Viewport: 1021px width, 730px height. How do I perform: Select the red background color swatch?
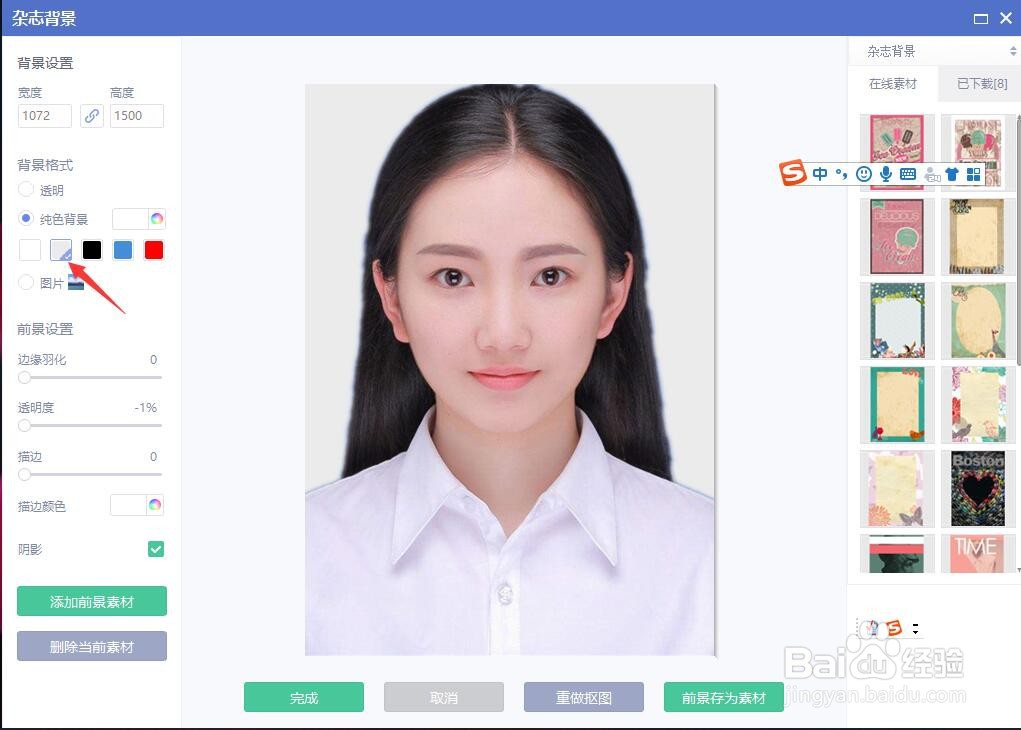[153, 249]
